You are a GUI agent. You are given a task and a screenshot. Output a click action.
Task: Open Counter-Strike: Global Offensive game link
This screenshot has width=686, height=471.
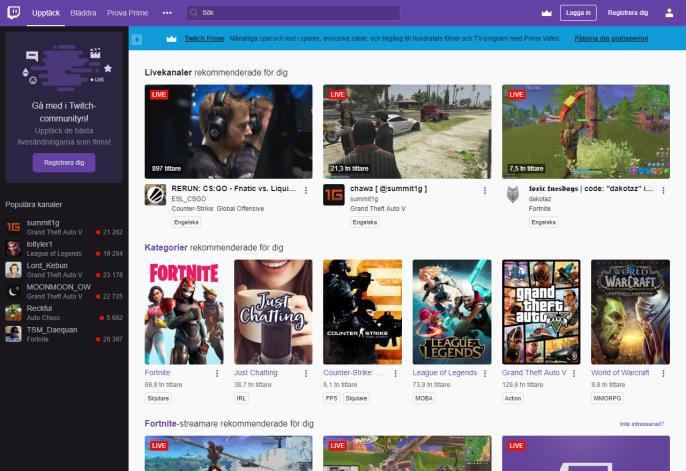coord(218,209)
